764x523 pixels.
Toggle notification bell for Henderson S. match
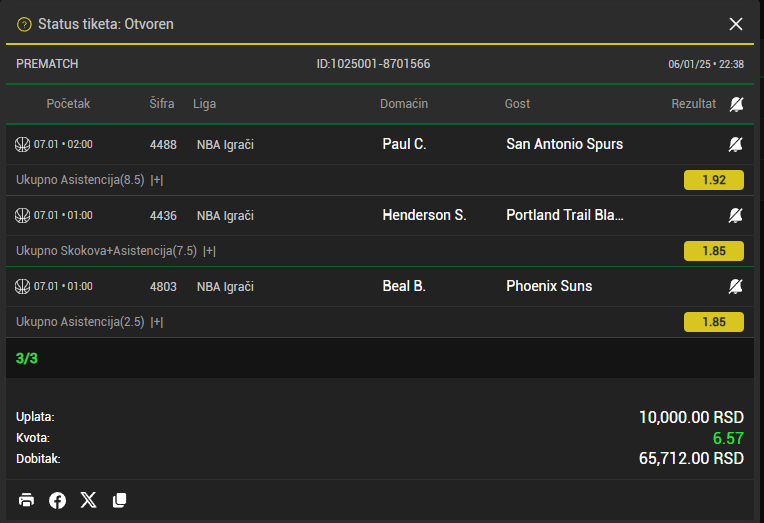(736, 215)
